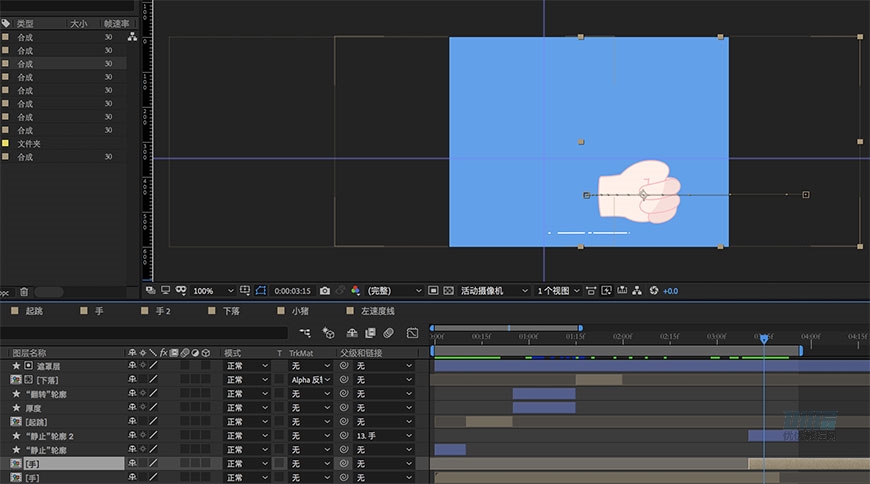The width and height of the screenshot is (870, 484).
Task: Open the Graph Editor
Action: (x=412, y=333)
